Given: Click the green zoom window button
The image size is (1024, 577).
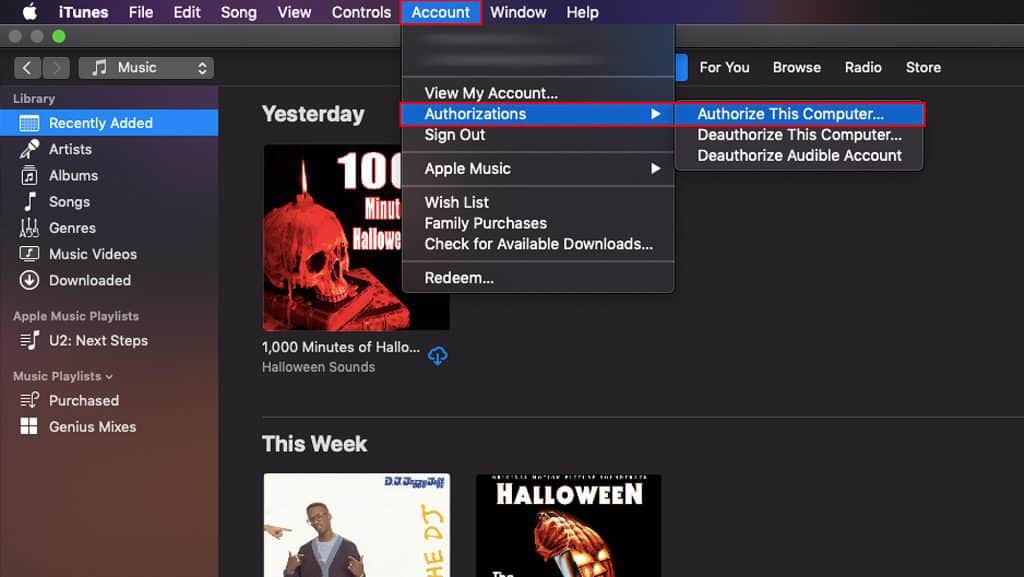Looking at the screenshot, I should 59,37.
